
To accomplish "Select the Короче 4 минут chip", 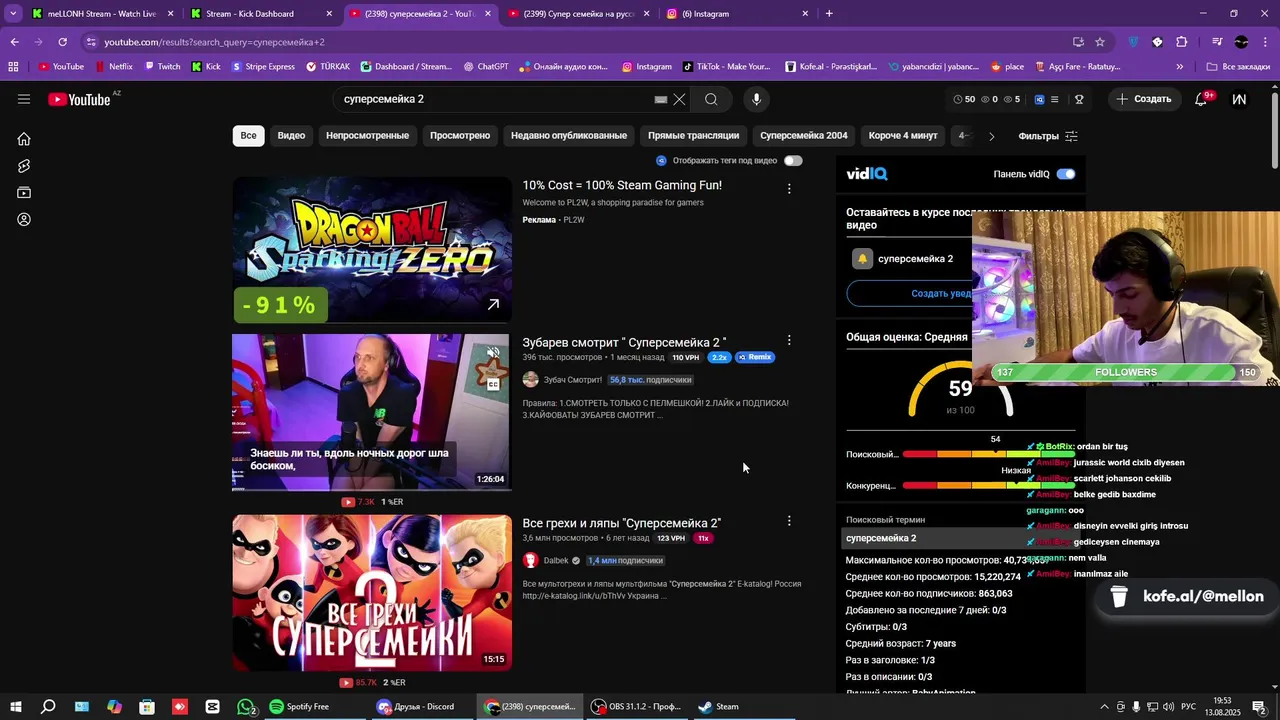I will (903, 136).
